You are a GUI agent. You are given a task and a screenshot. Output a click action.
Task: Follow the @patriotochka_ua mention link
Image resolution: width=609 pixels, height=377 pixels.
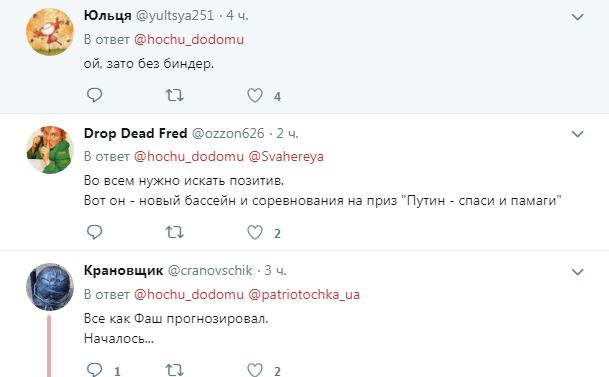click(x=304, y=294)
